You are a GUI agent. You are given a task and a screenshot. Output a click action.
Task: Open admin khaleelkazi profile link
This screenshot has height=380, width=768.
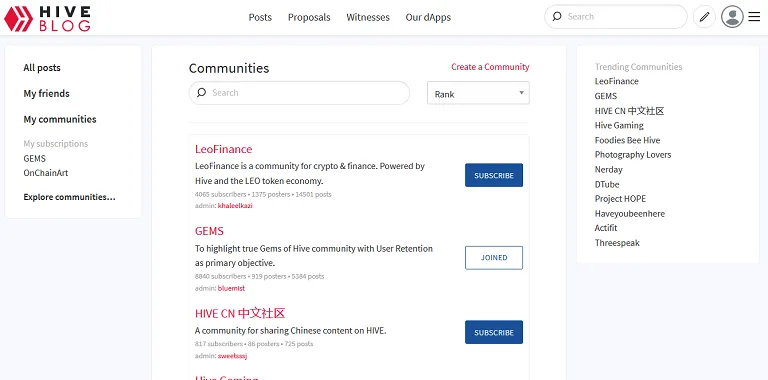point(235,206)
